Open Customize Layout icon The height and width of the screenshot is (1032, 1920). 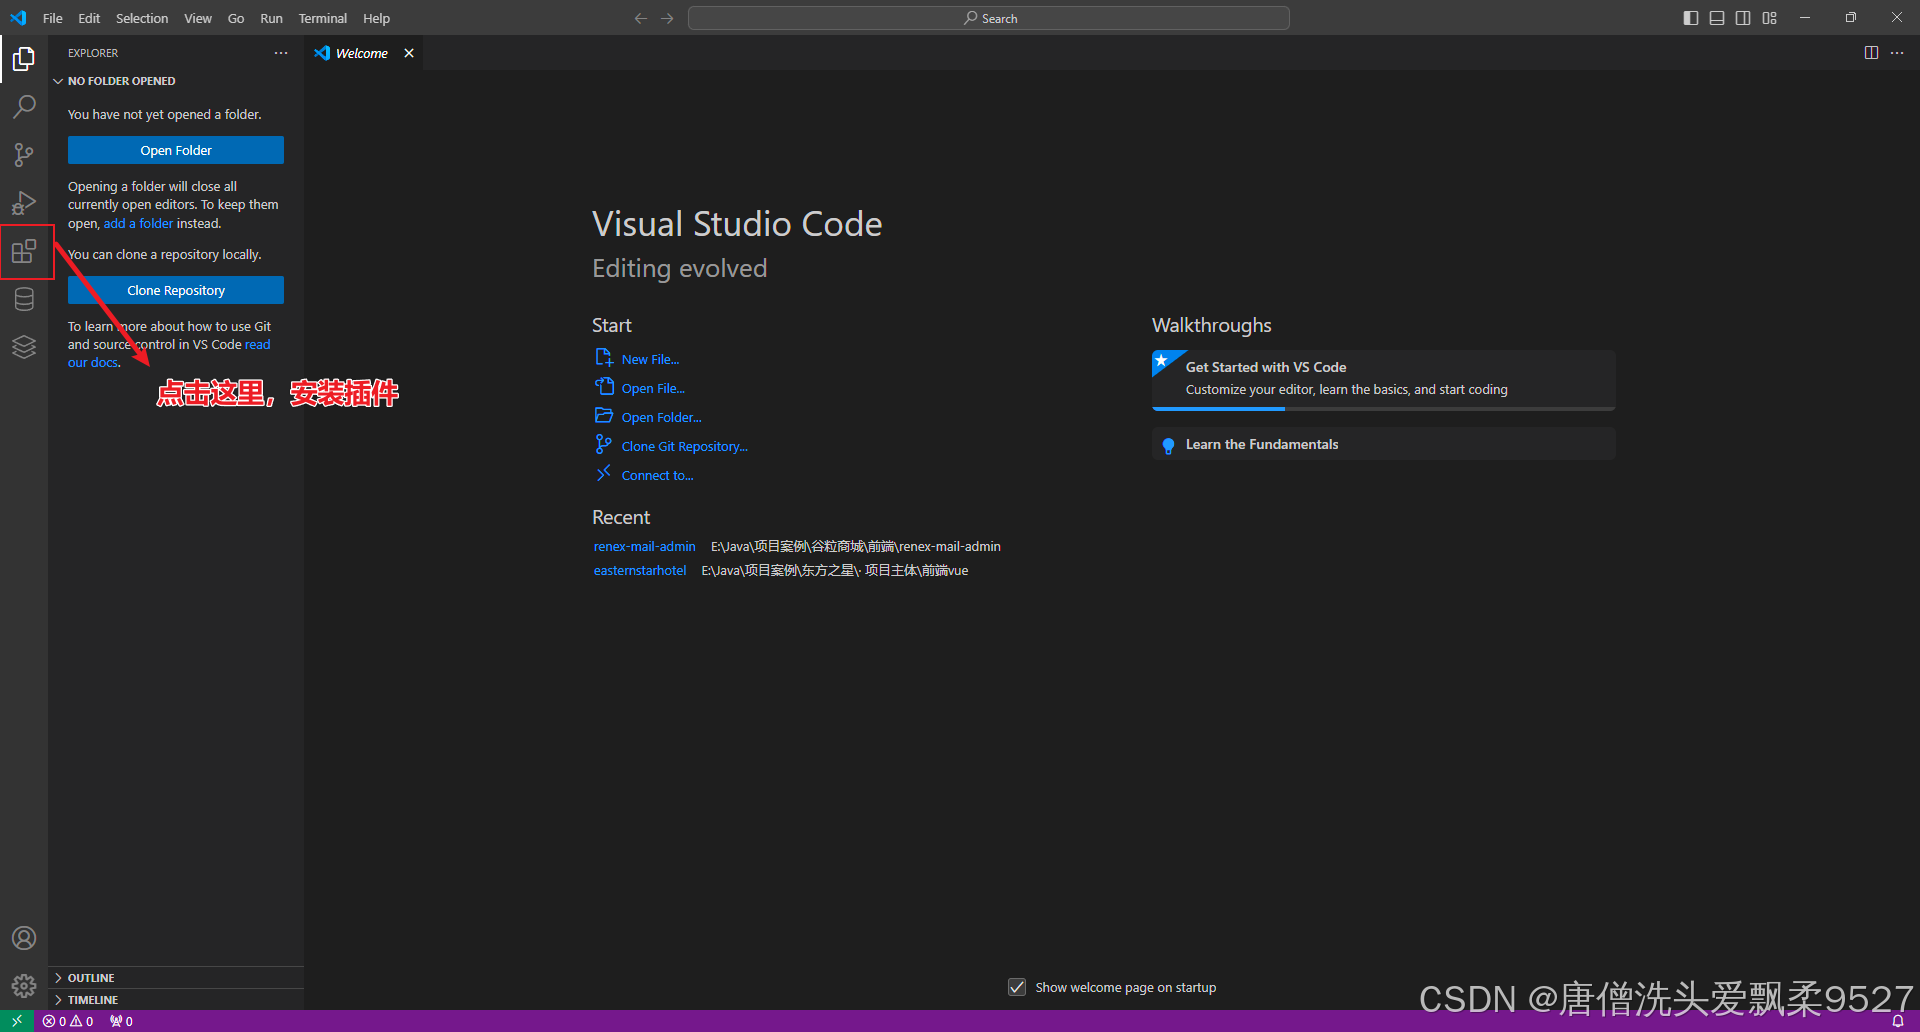tap(1770, 18)
